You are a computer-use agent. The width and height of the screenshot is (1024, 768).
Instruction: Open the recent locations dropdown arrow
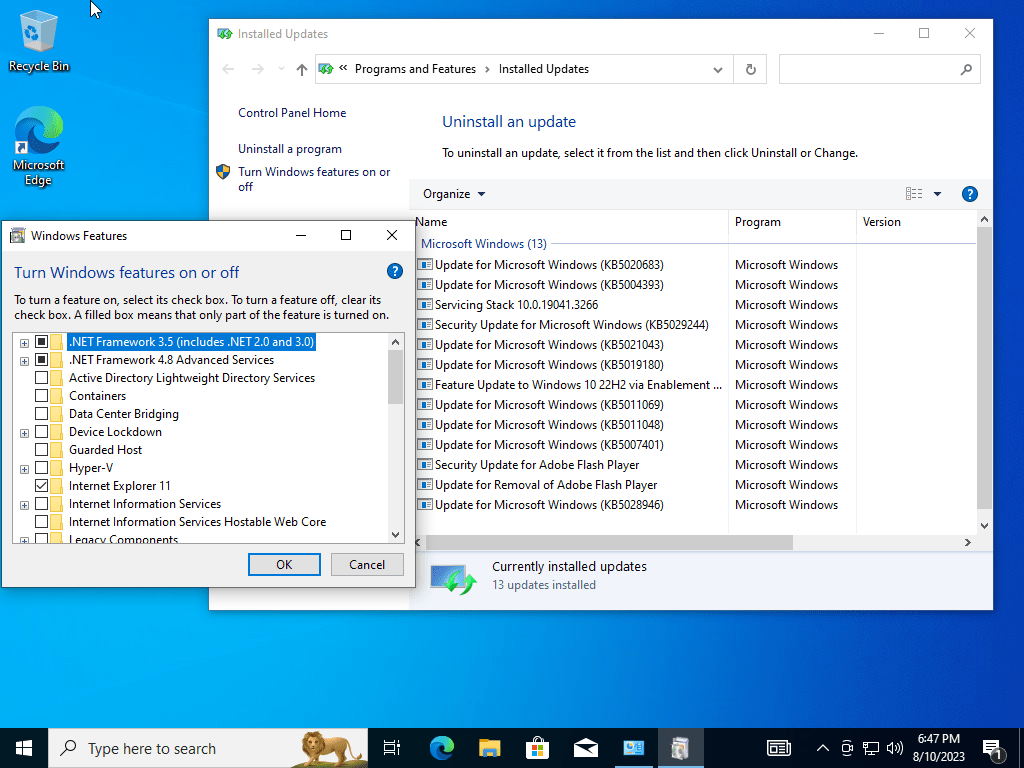[x=281, y=69]
